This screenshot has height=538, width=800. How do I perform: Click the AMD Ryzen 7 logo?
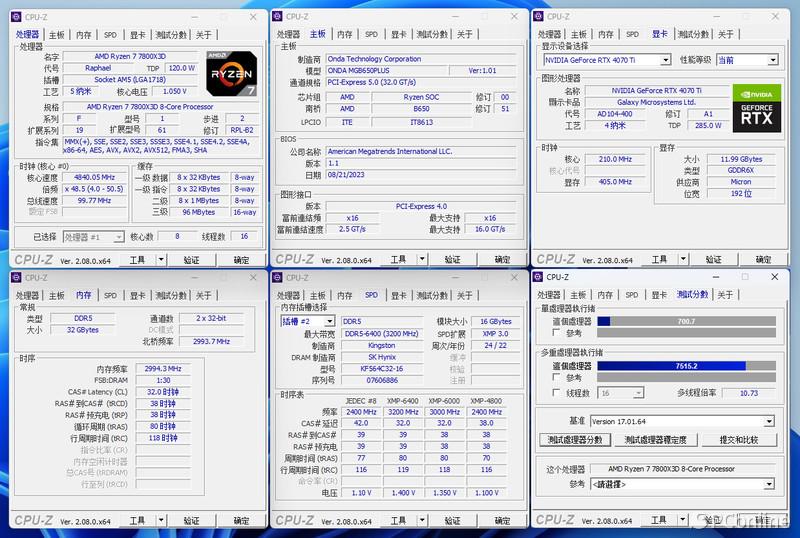coord(232,74)
